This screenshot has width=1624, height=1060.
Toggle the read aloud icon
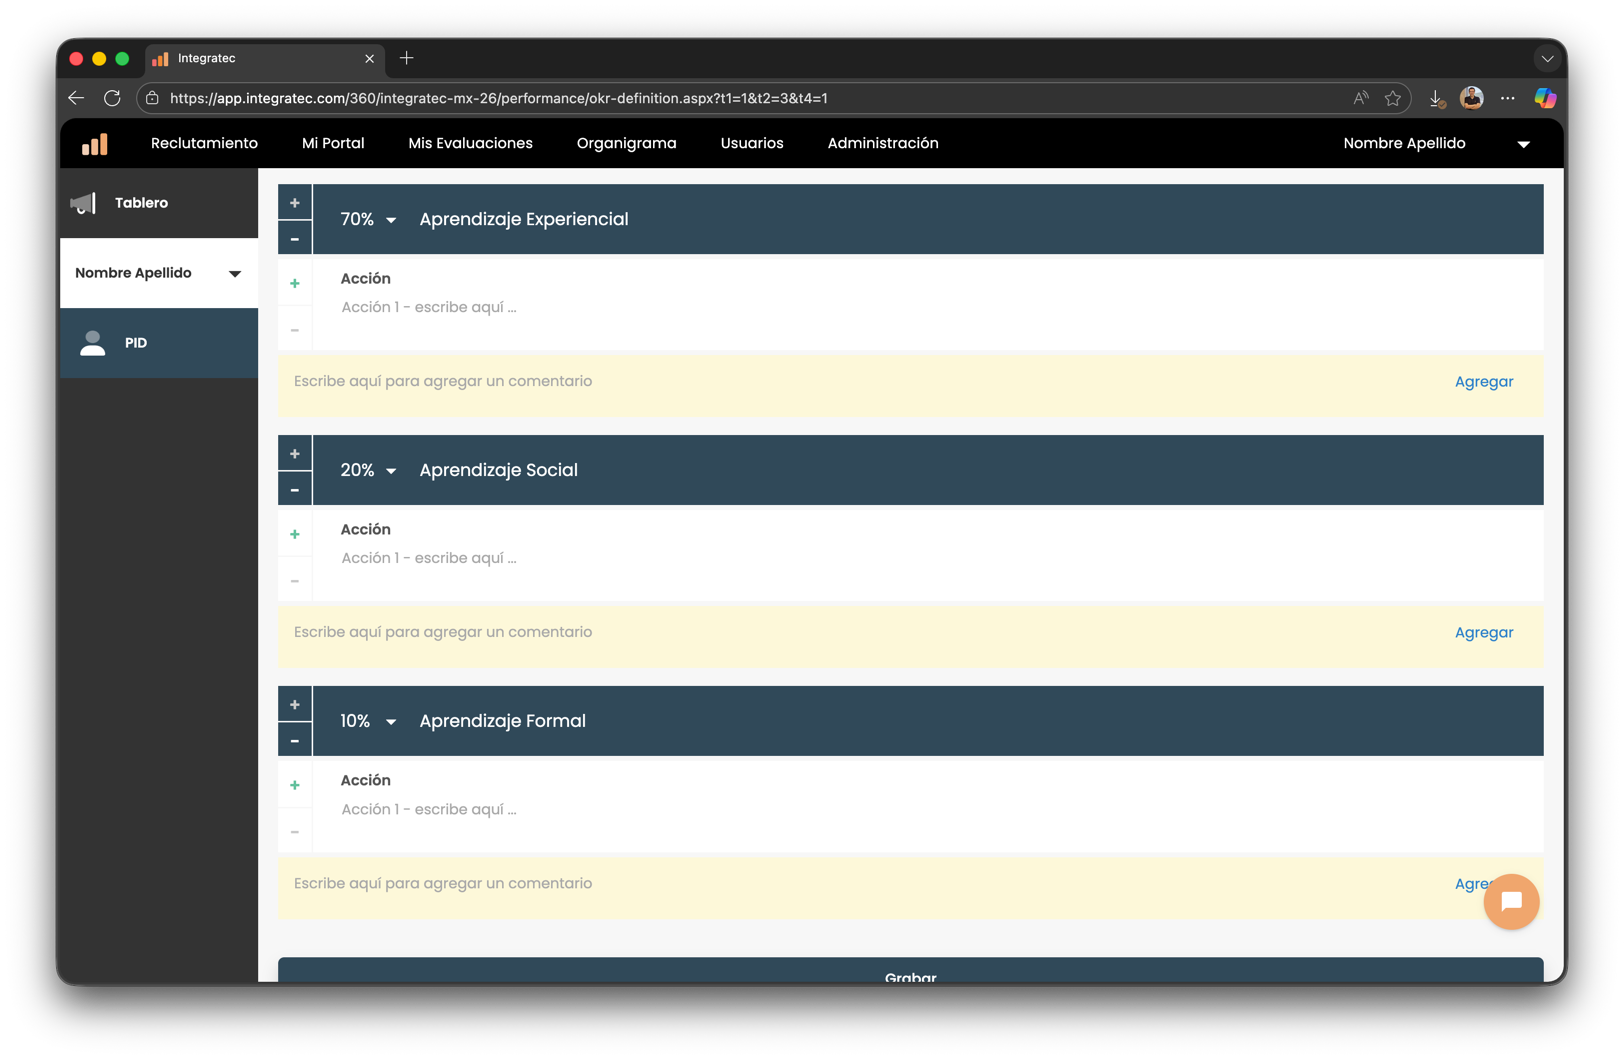click(1361, 98)
